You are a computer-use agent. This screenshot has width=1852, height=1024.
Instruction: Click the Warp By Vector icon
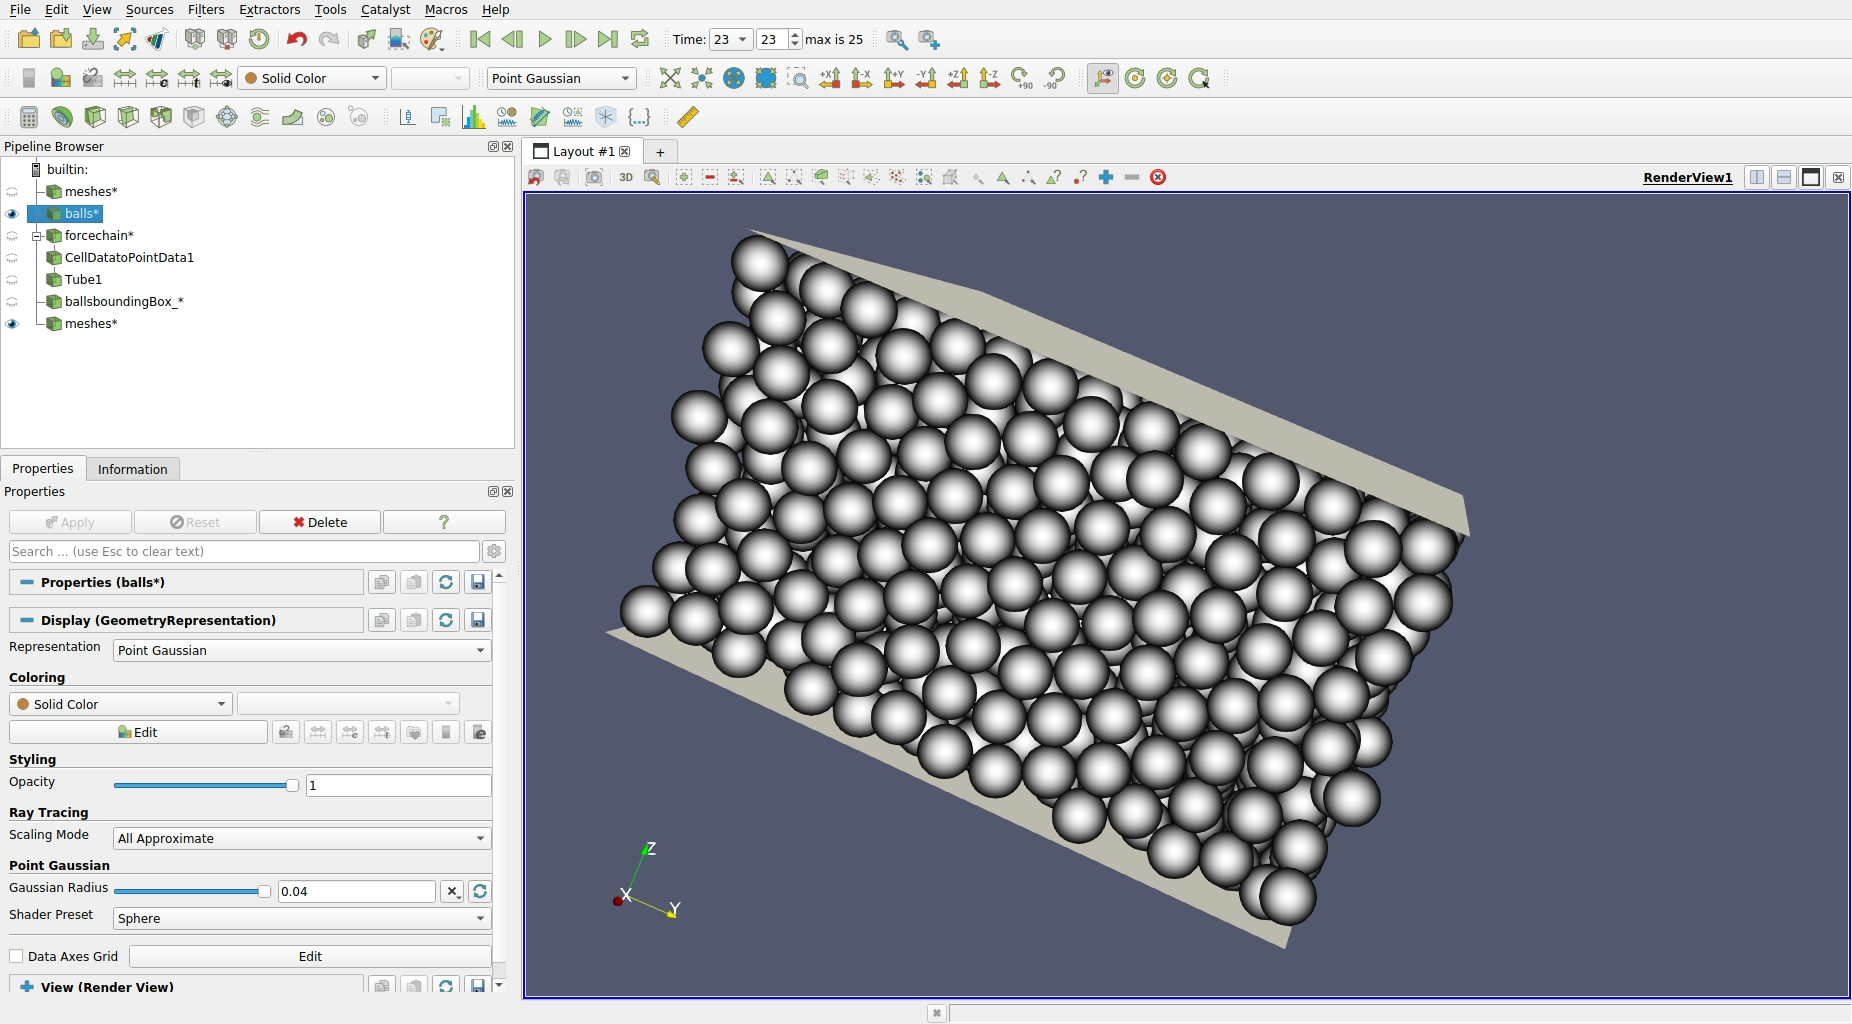click(x=293, y=117)
